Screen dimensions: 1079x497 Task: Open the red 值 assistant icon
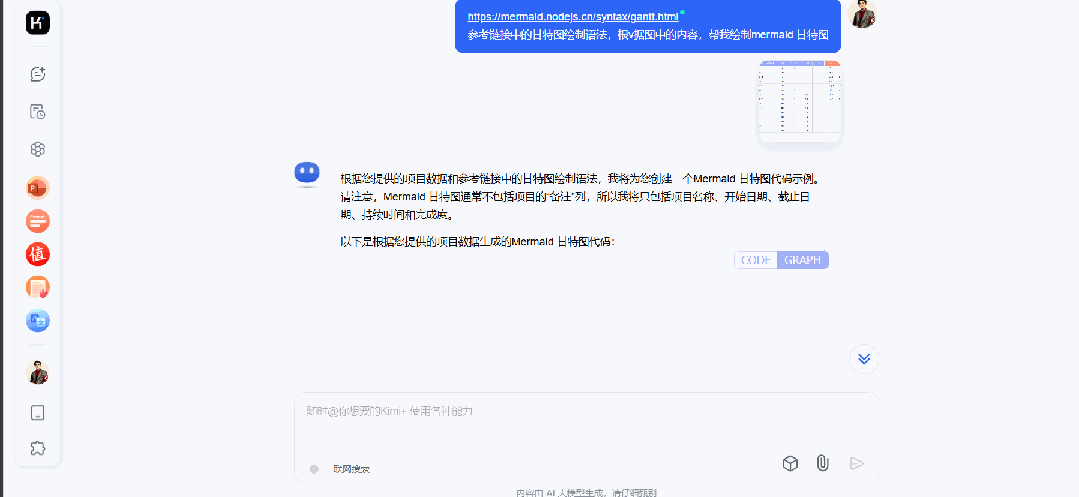pos(38,254)
